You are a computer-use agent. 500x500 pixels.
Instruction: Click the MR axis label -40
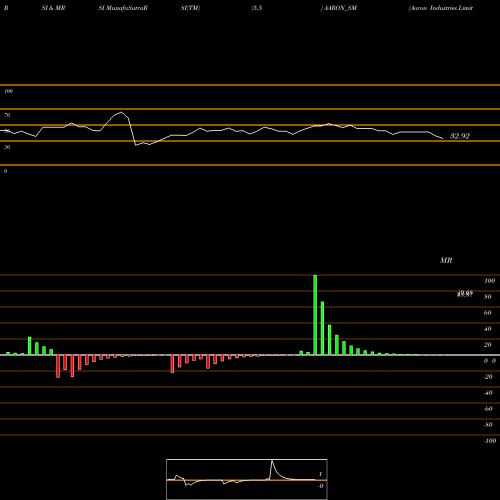click(488, 393)
